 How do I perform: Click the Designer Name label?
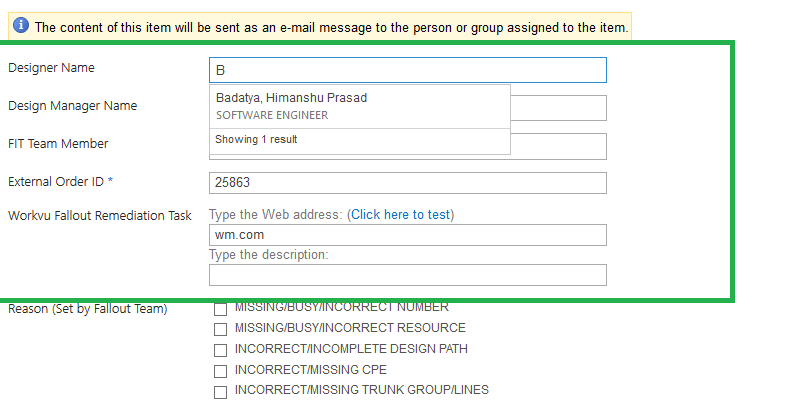pos(51,68)
